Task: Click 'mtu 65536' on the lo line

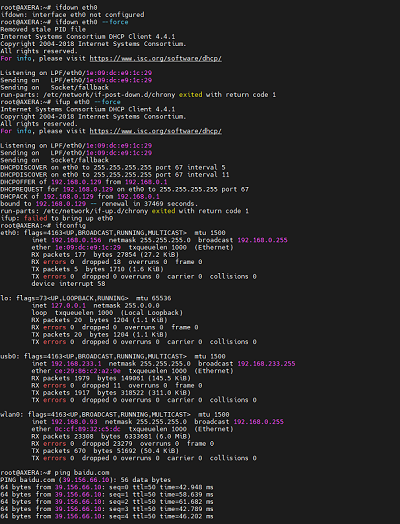Action: pos(153,298)
